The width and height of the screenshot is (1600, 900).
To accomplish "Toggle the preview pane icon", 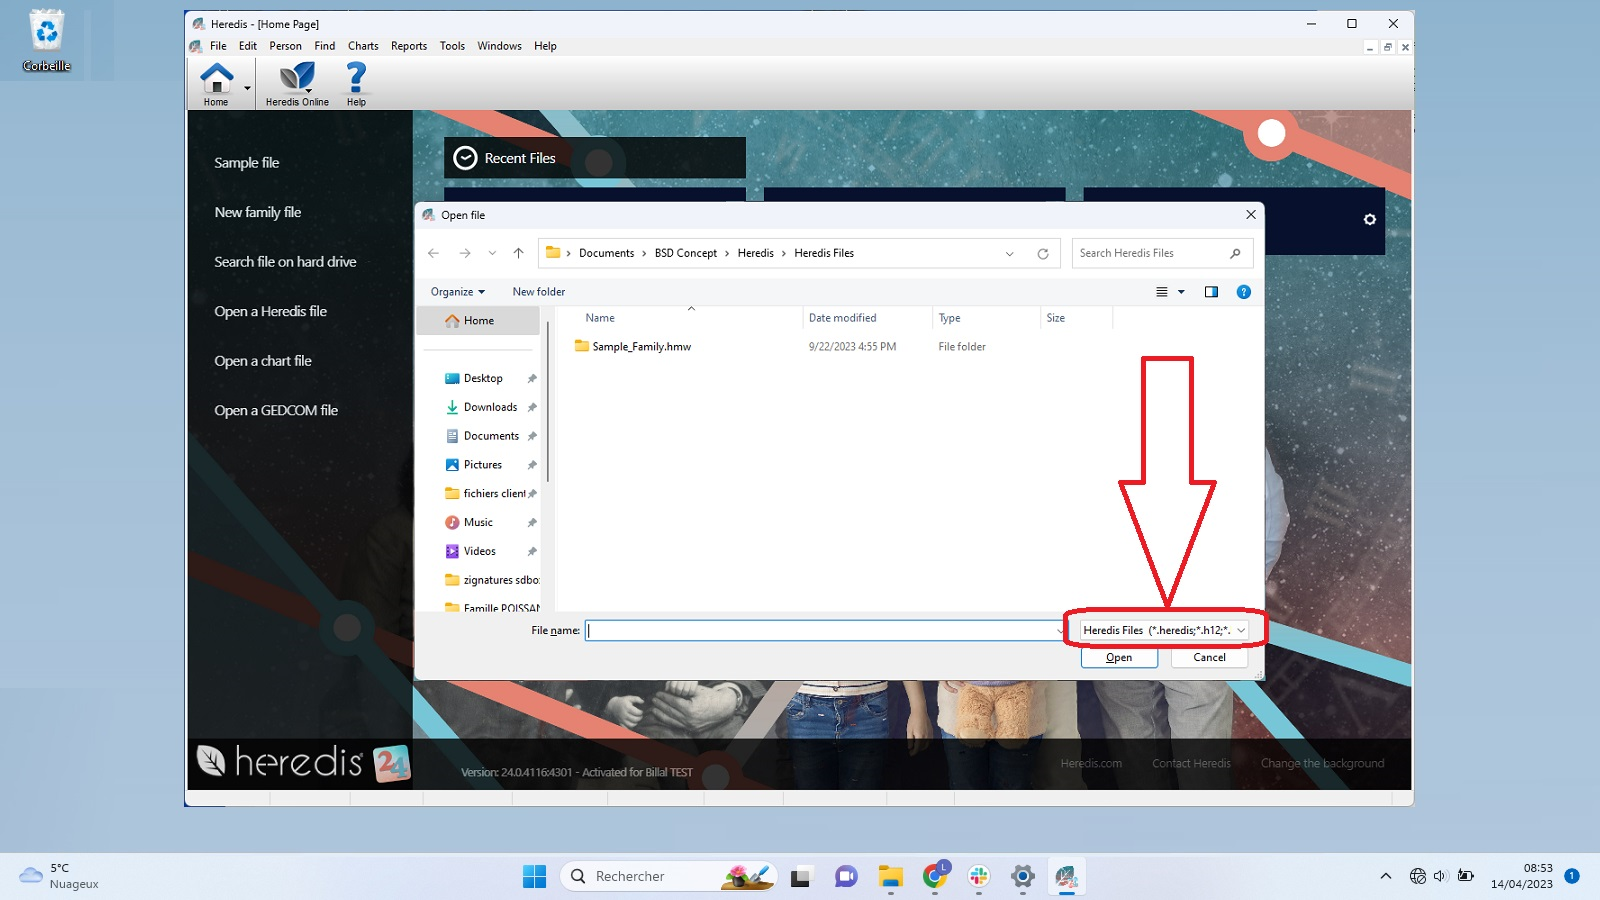I will [1211, 292].
